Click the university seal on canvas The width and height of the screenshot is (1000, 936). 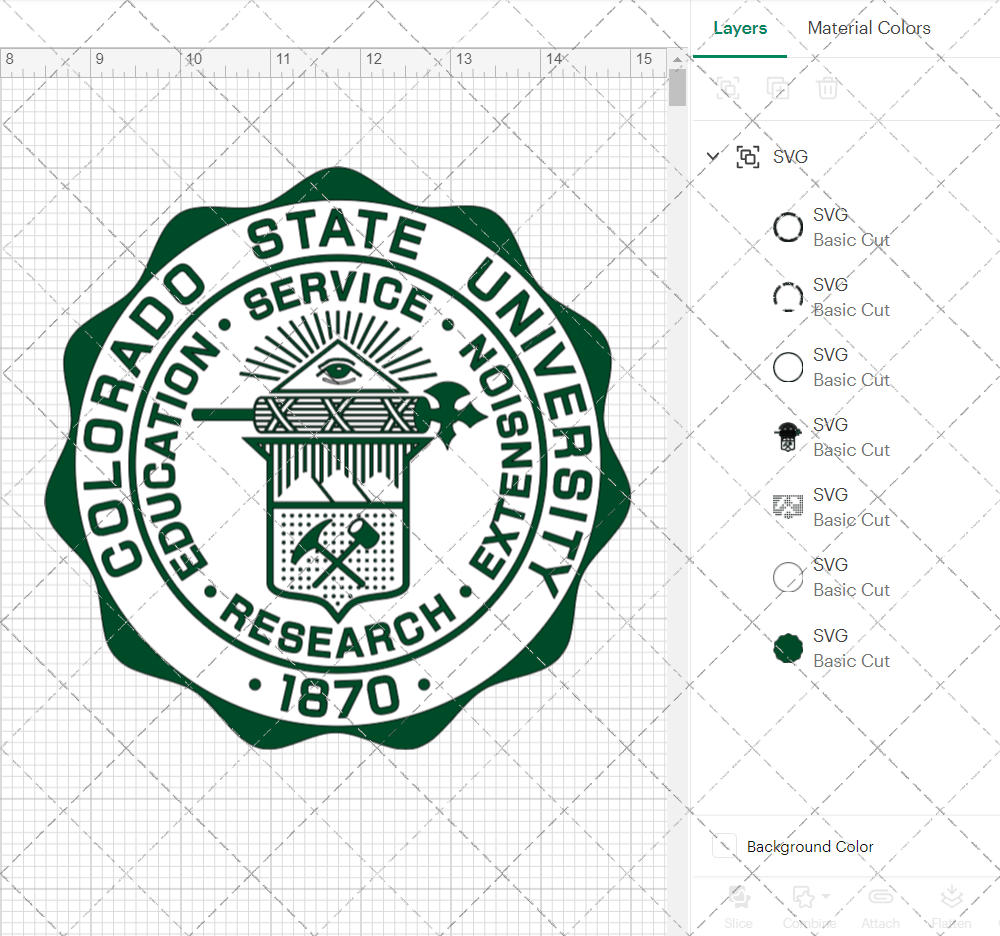pos(338,458)
